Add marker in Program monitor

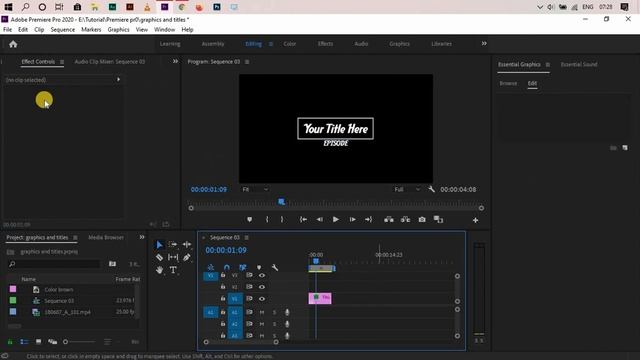249,220
